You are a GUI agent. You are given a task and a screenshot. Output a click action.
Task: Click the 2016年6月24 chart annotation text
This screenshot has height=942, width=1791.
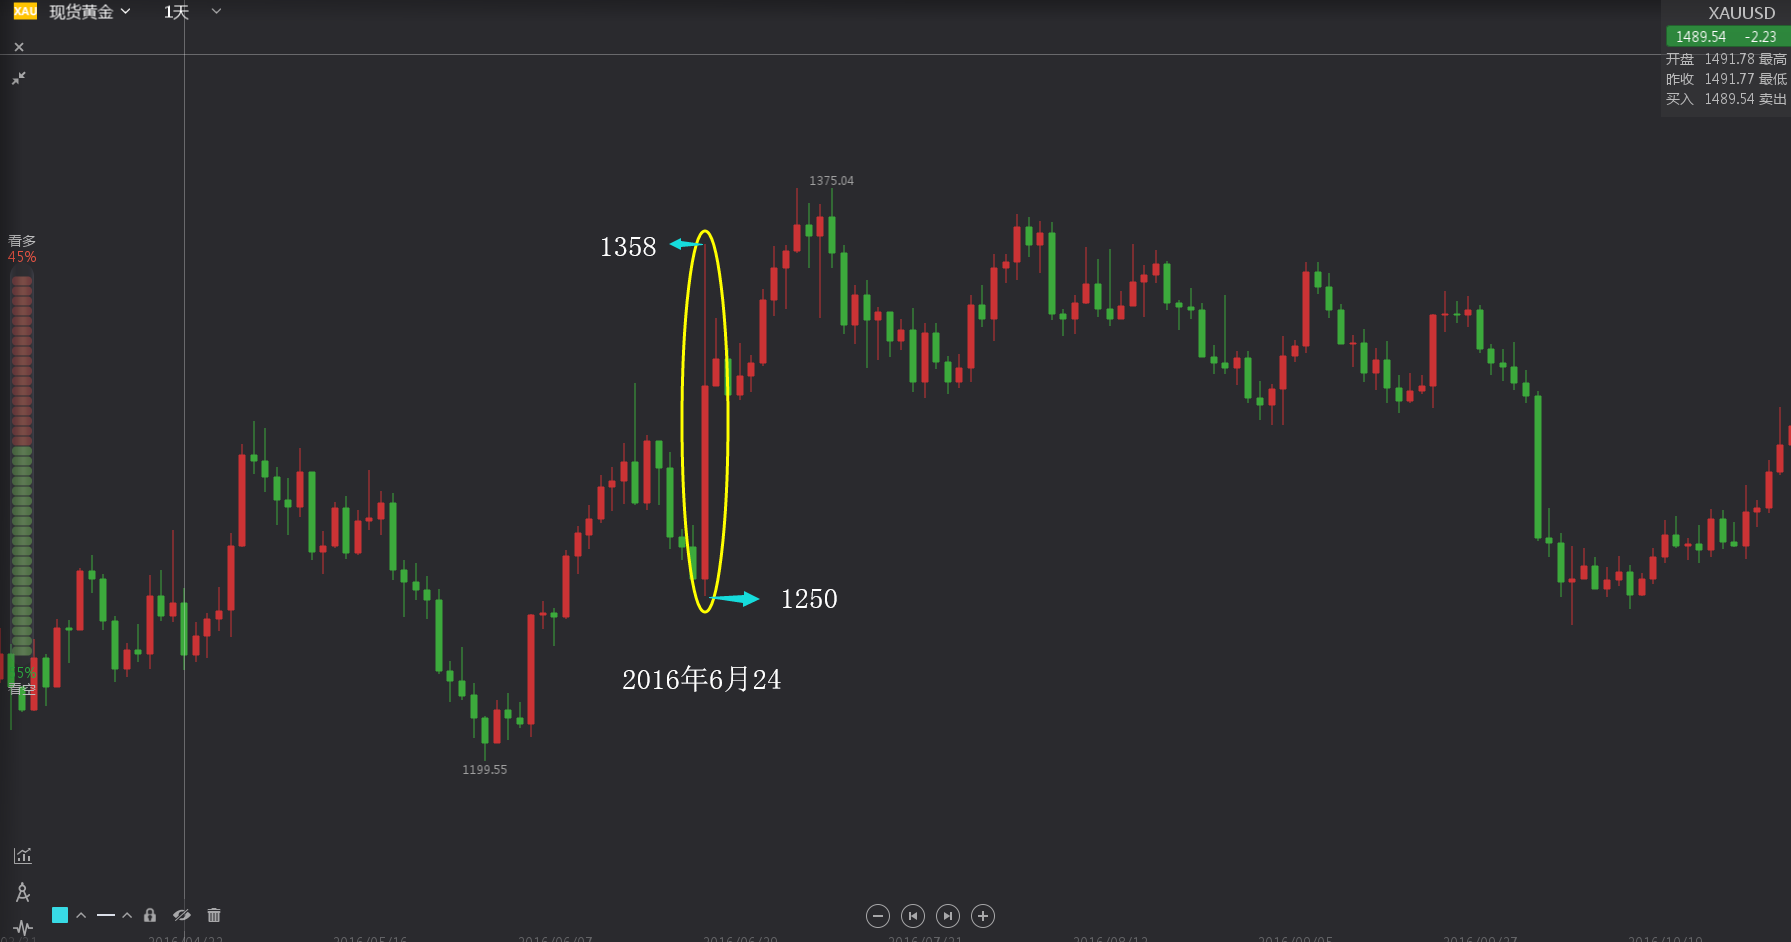pos(701,680)
